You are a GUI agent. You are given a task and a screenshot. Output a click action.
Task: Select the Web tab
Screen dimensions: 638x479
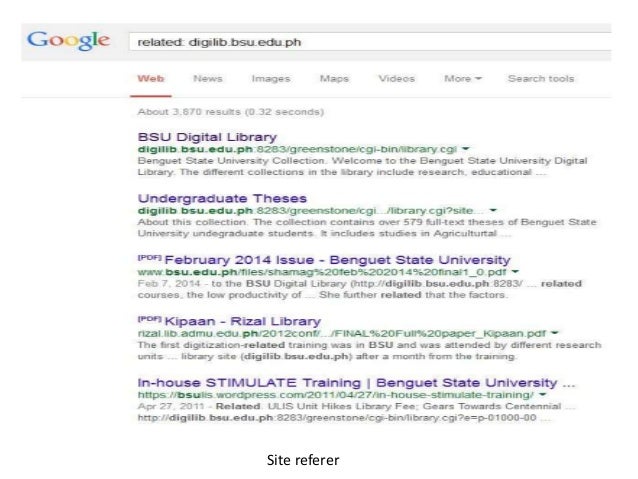click(x=151, y=79)
